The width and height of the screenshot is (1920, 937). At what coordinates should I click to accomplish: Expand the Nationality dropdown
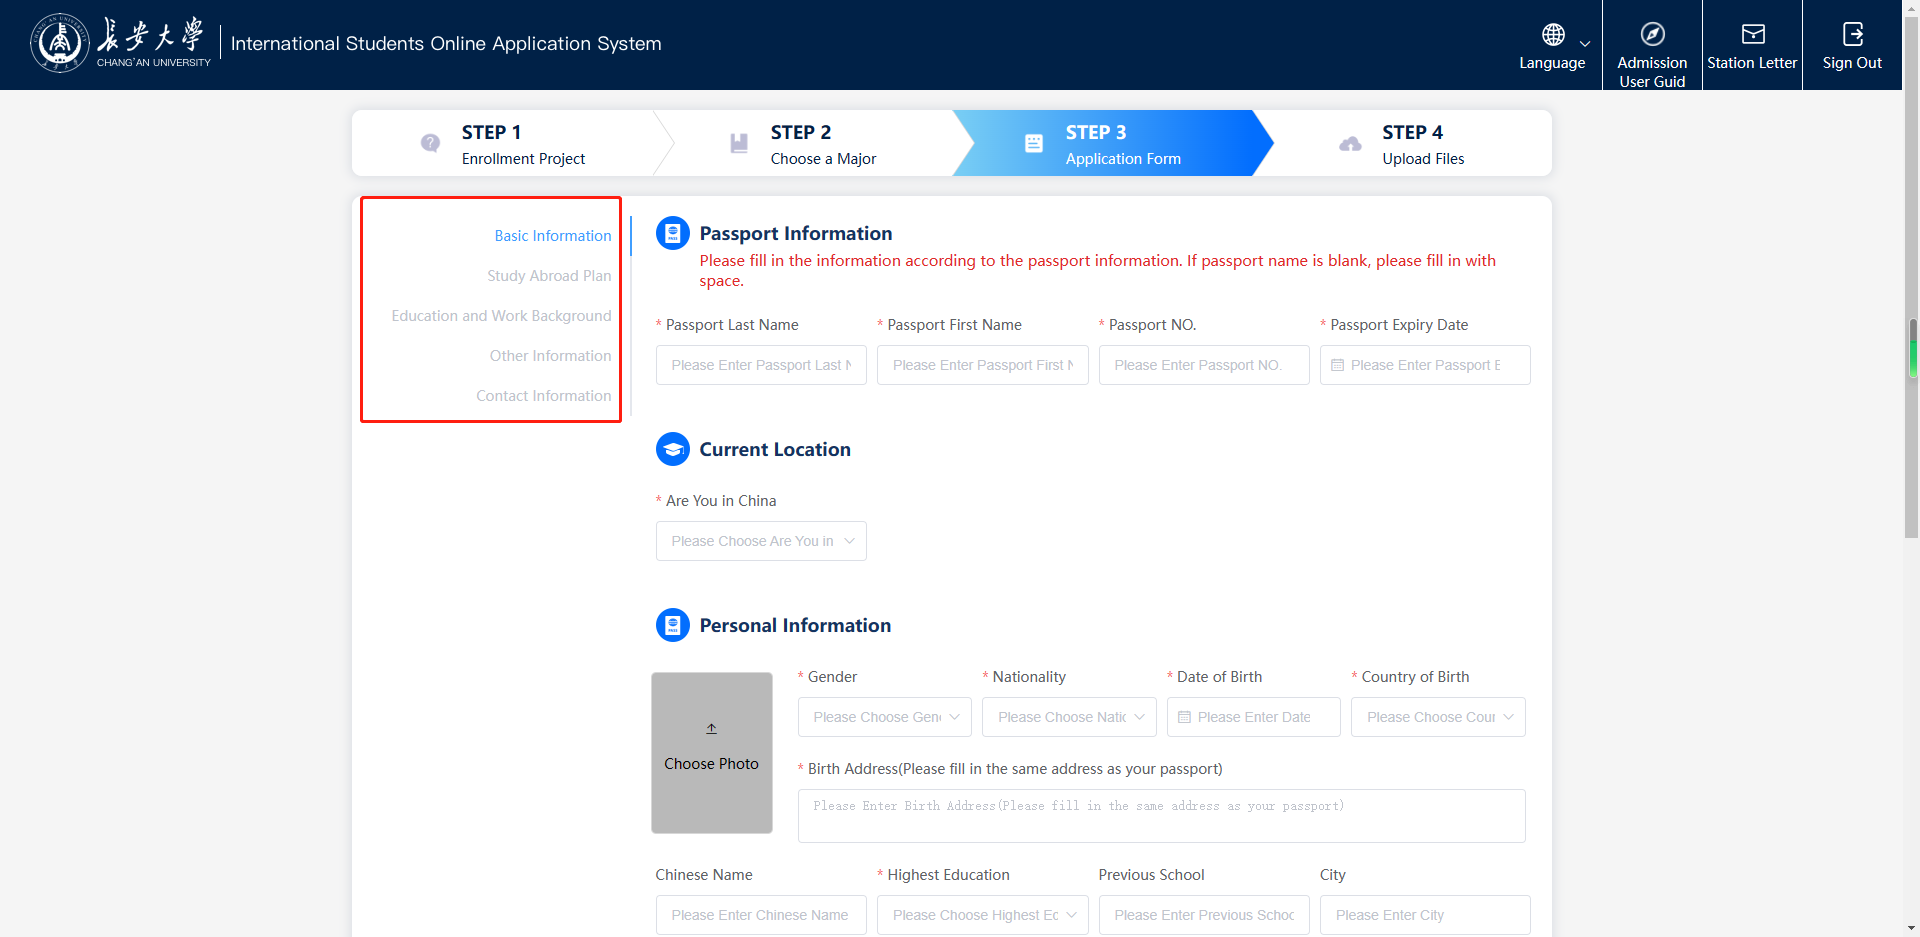click(1139, 717)
